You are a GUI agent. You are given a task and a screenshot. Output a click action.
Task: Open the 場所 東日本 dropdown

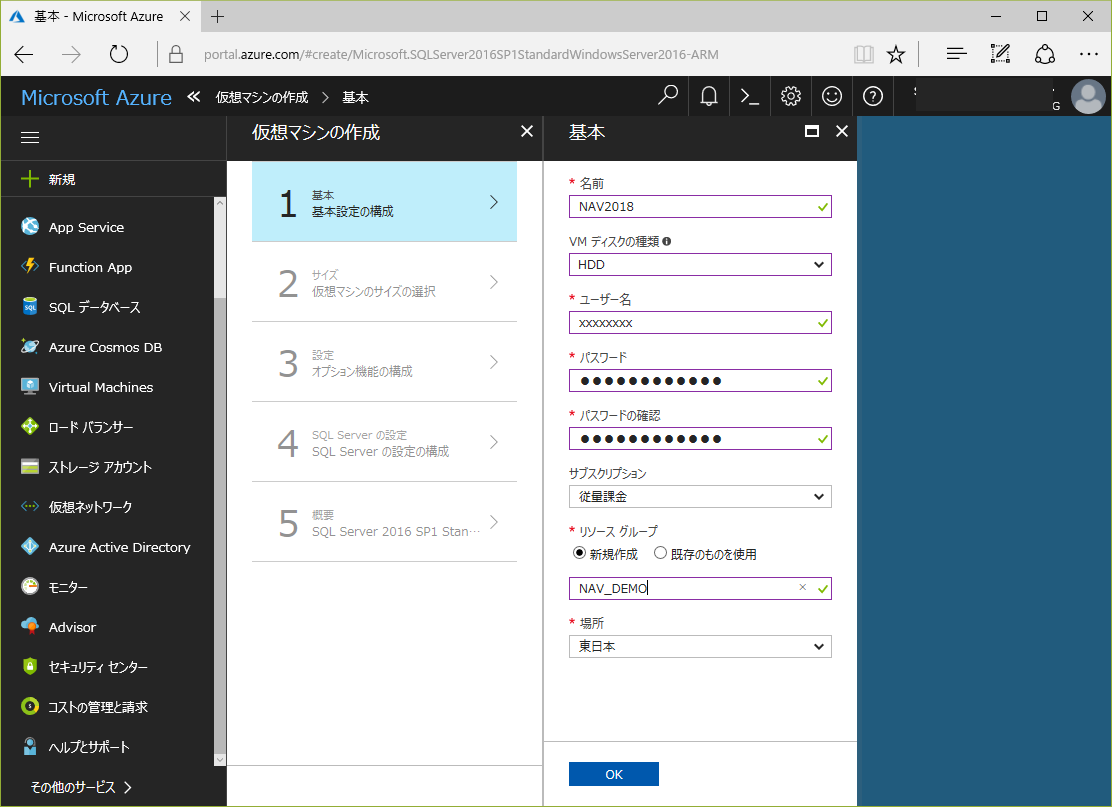pos(700,646)
